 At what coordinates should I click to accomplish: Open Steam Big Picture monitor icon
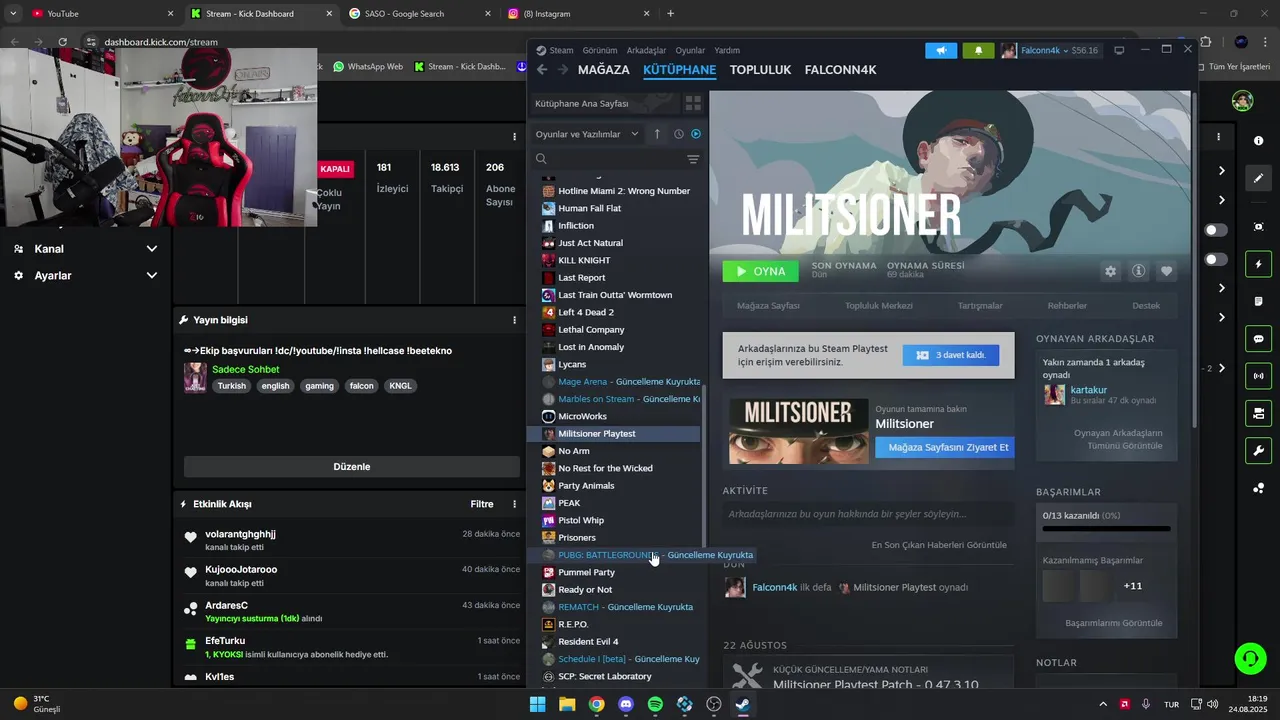point(1119,50)
